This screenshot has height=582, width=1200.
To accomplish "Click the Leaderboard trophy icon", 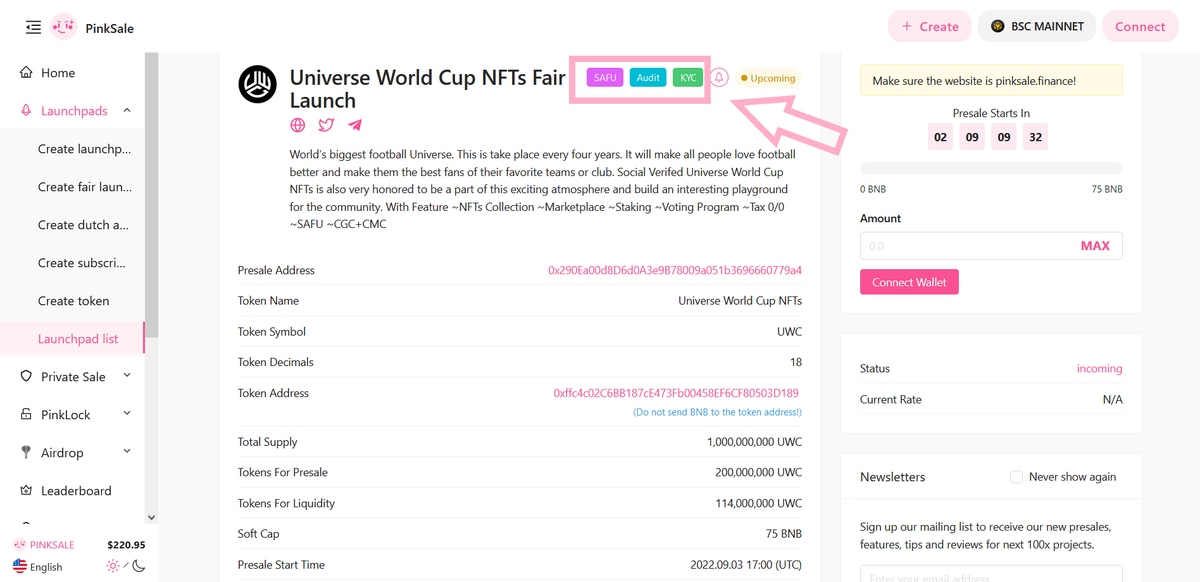I will coord(27,490).
